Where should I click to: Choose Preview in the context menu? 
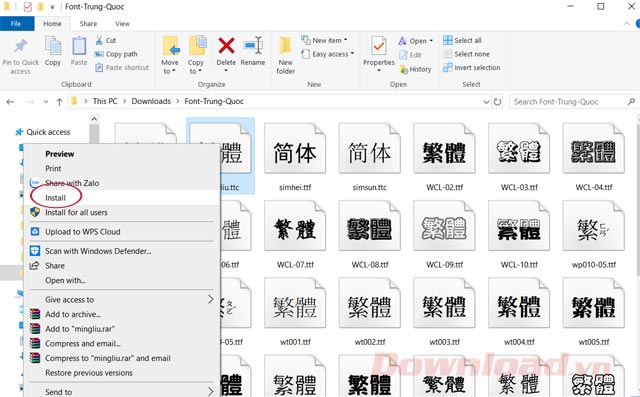(122, 154)
